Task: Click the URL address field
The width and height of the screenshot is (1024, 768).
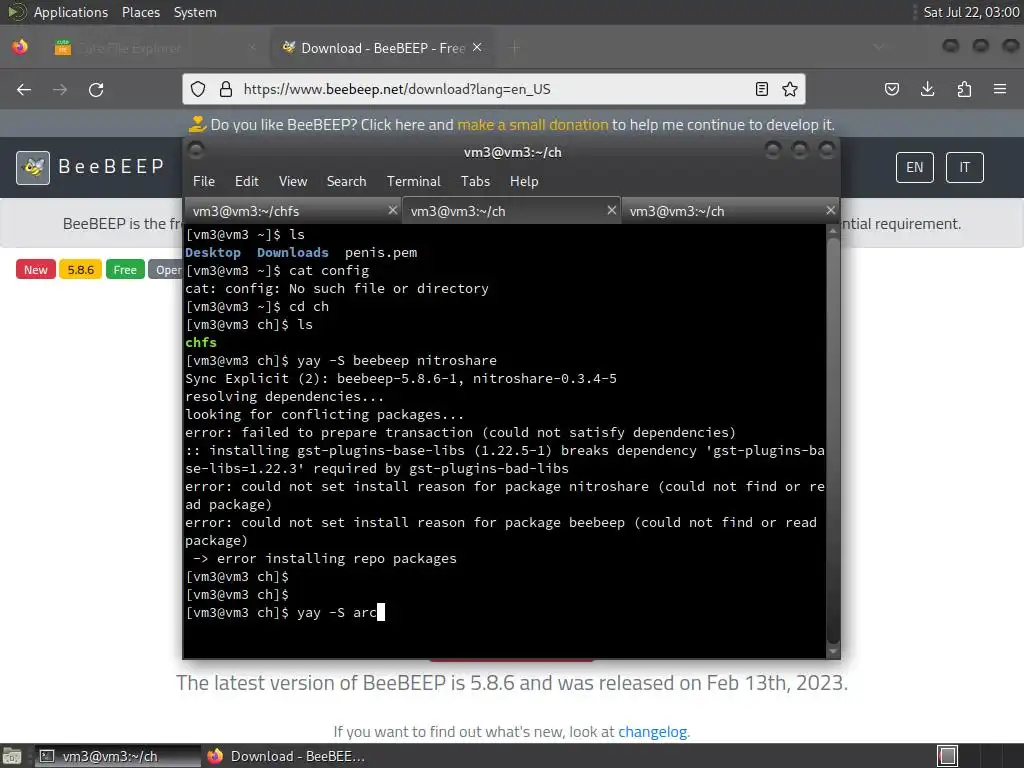Action: (x=493, y=89)
